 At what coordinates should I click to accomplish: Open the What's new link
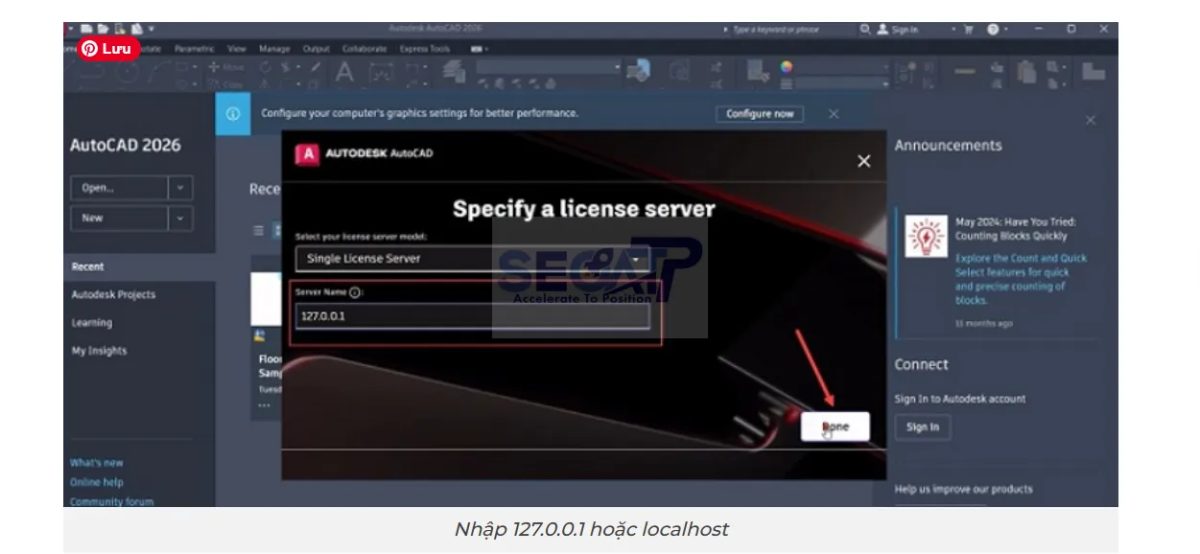[x=97, y=463]
